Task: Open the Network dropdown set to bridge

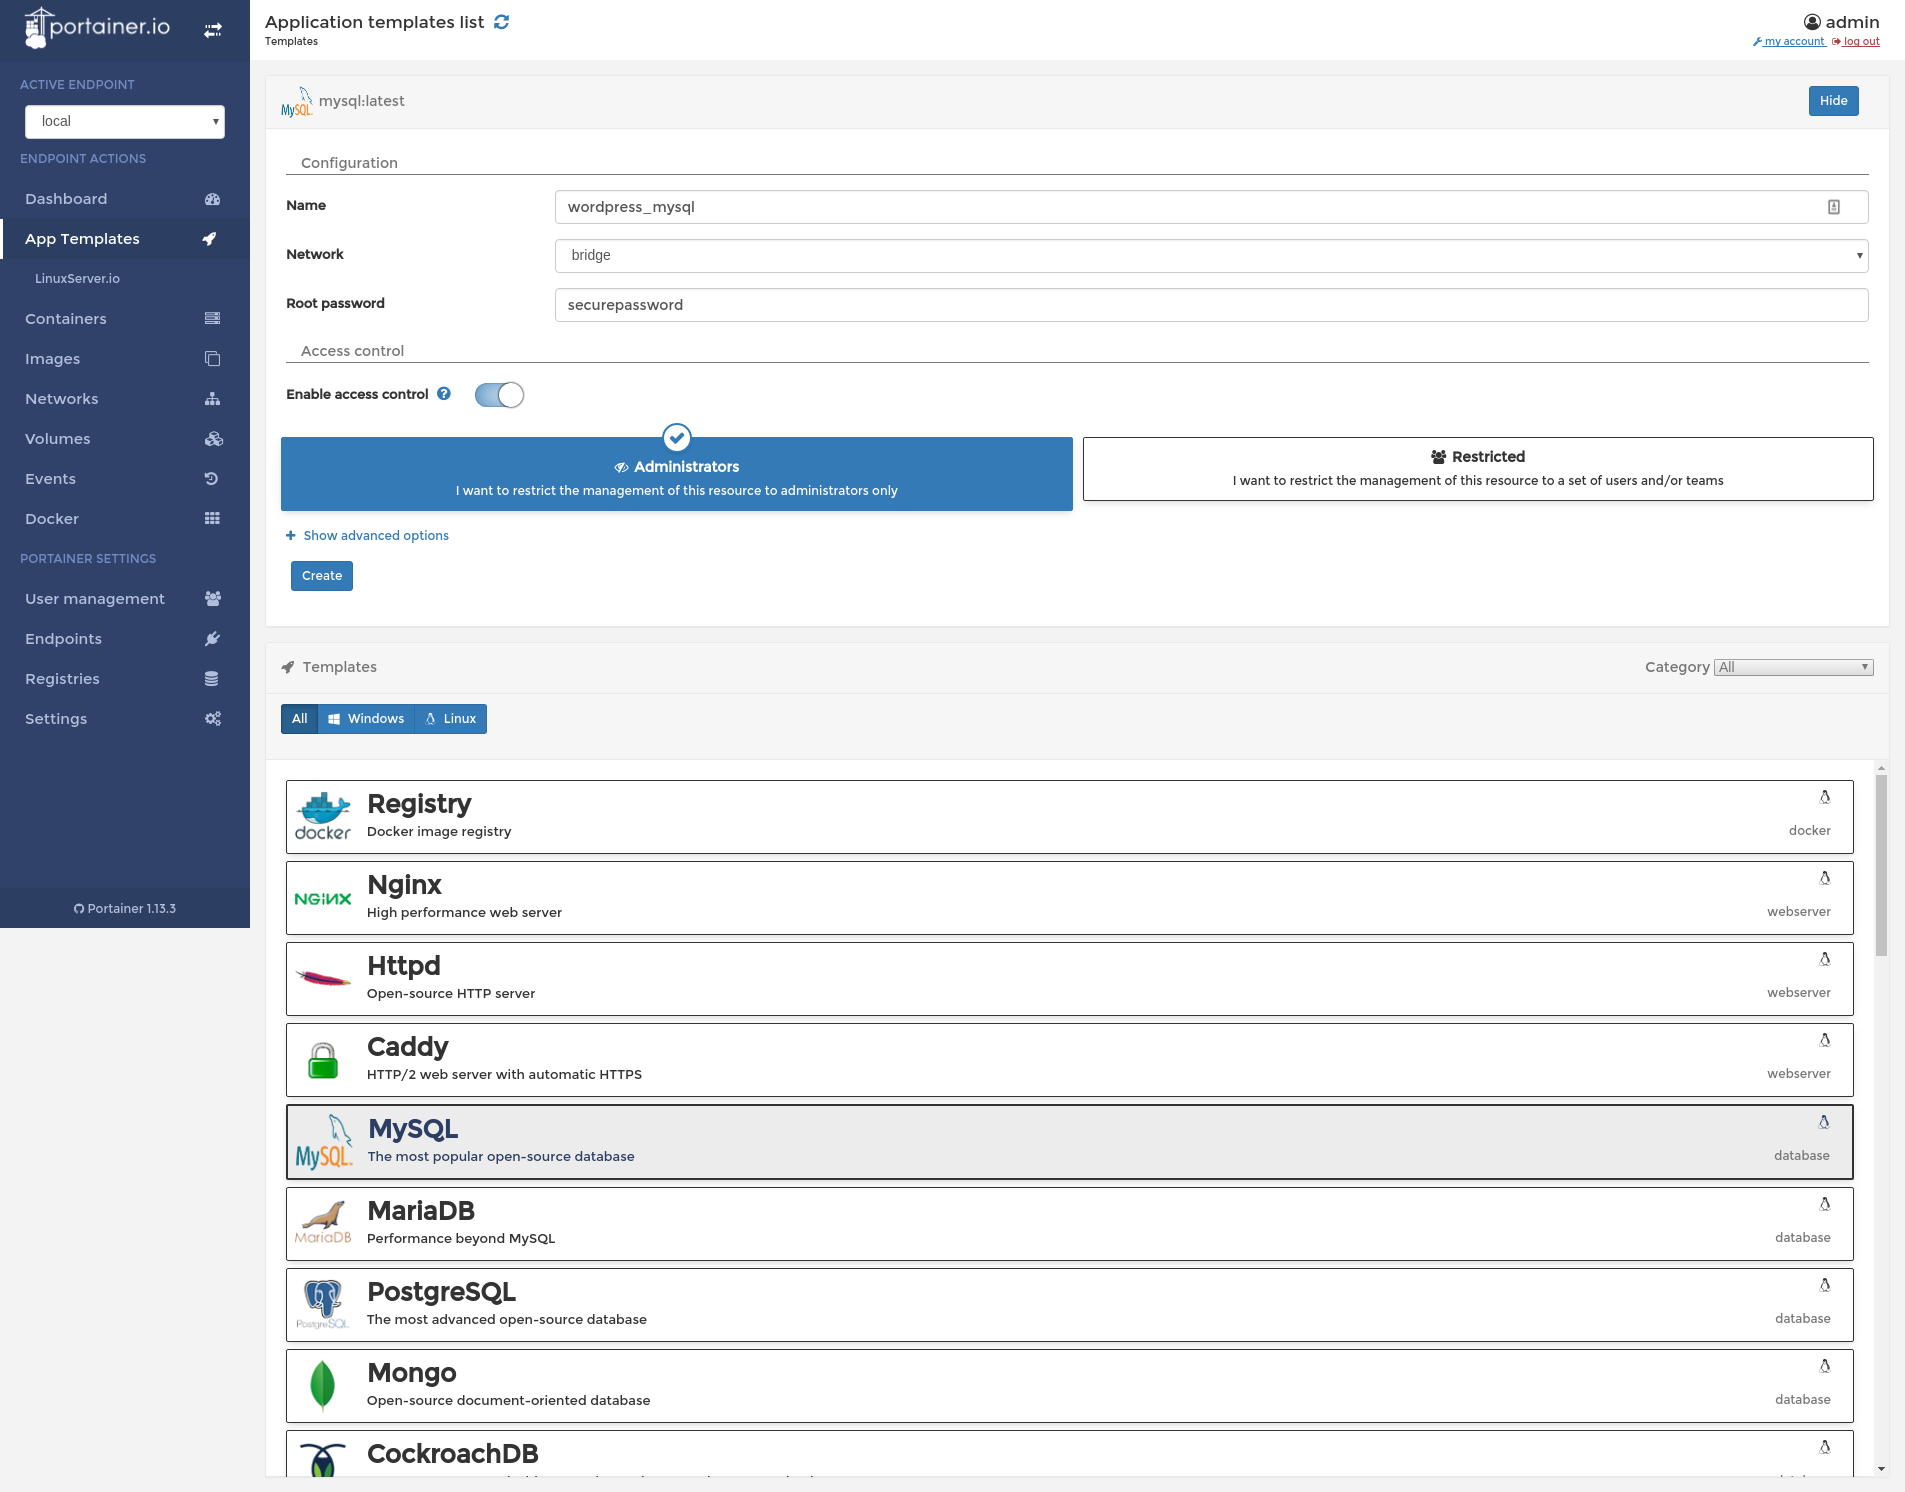Action: click(1210, 256)
